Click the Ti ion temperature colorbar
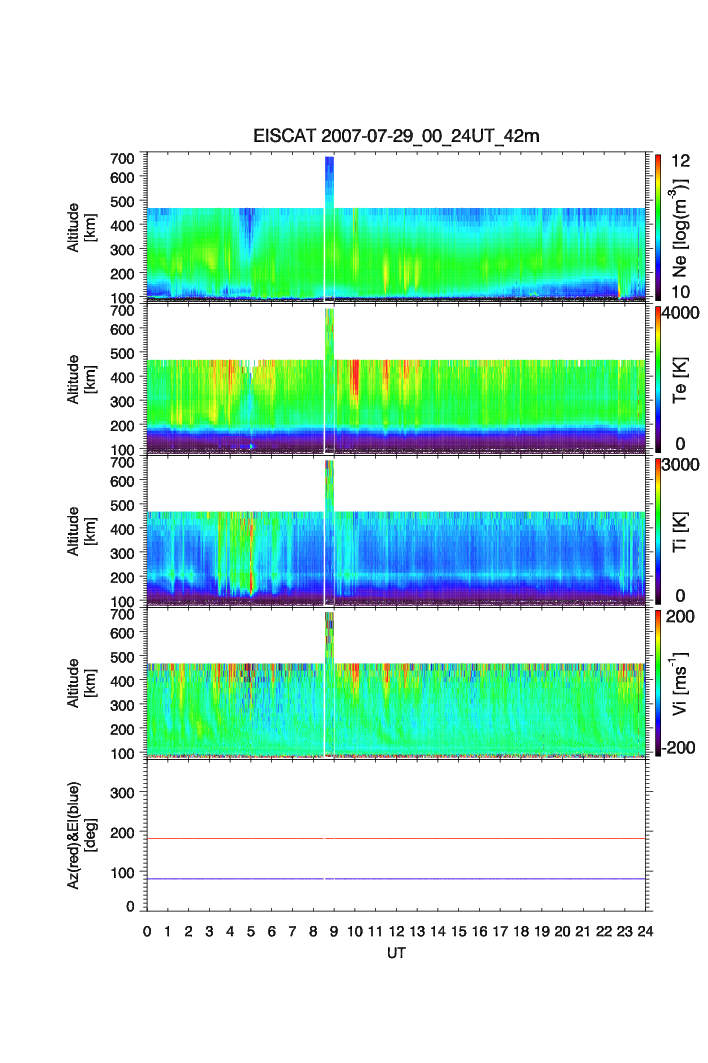Screen dimensions: 708x1063 tap(658, 531)
